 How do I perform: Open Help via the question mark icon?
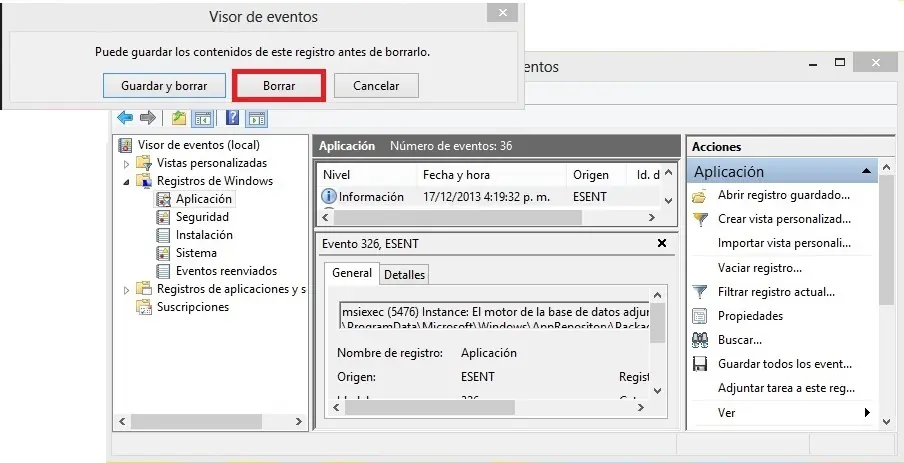tap(232, 118)
